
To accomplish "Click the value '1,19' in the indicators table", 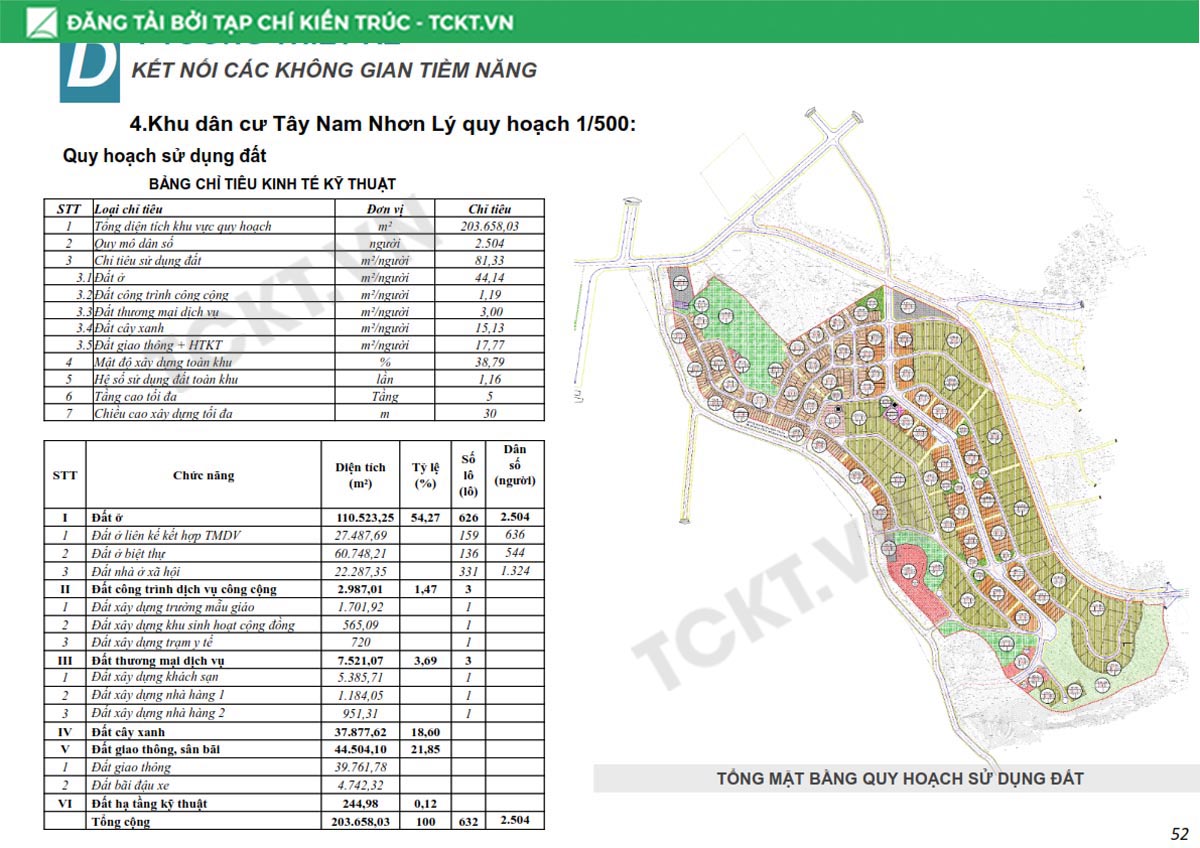I will point(490,295).
